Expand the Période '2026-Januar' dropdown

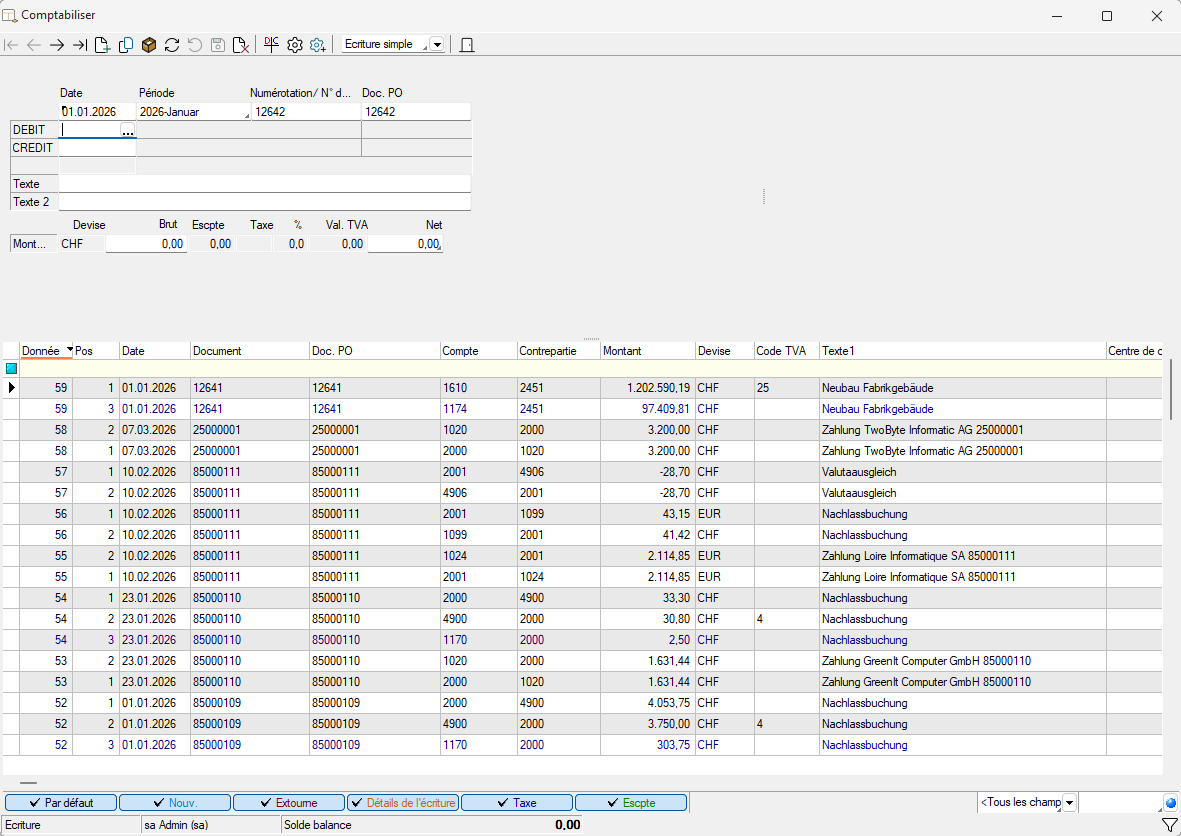tap(244, 114)
